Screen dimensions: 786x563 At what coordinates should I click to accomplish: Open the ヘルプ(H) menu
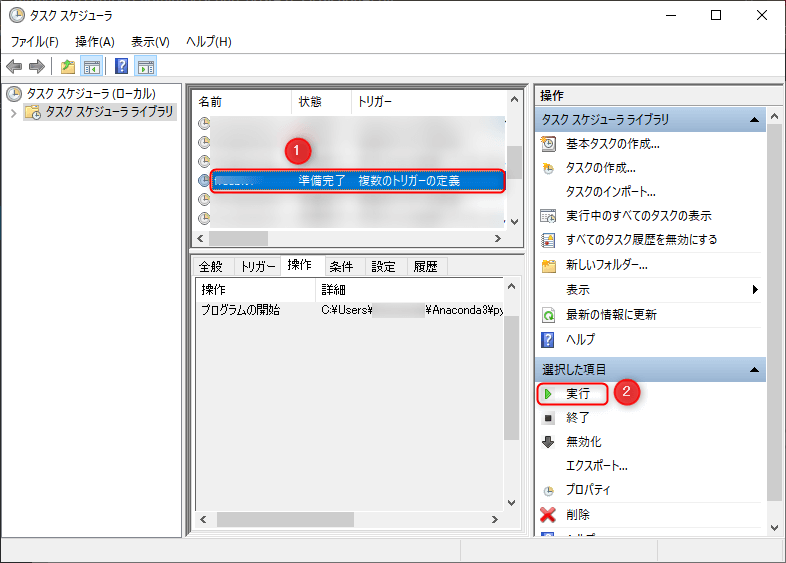point(209,42)
